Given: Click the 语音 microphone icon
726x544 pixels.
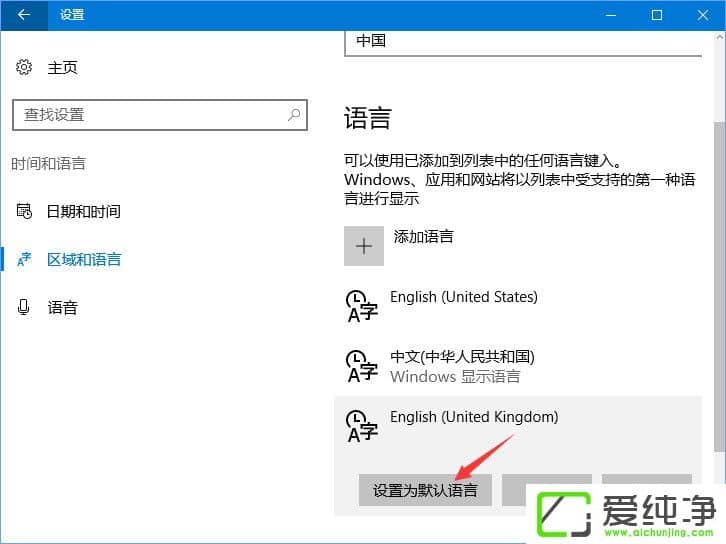Looking at the screenshot, I should [24, 307].
